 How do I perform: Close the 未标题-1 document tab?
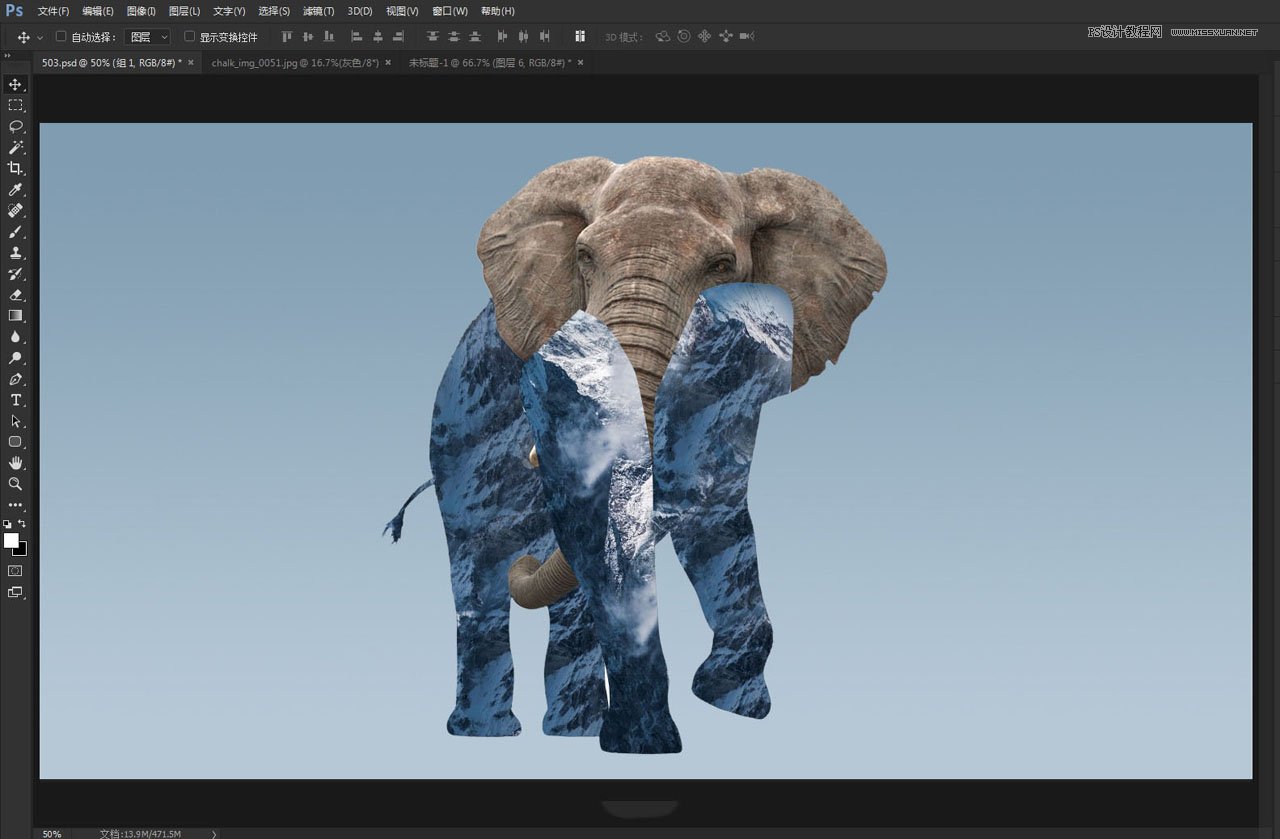point(580,62)
